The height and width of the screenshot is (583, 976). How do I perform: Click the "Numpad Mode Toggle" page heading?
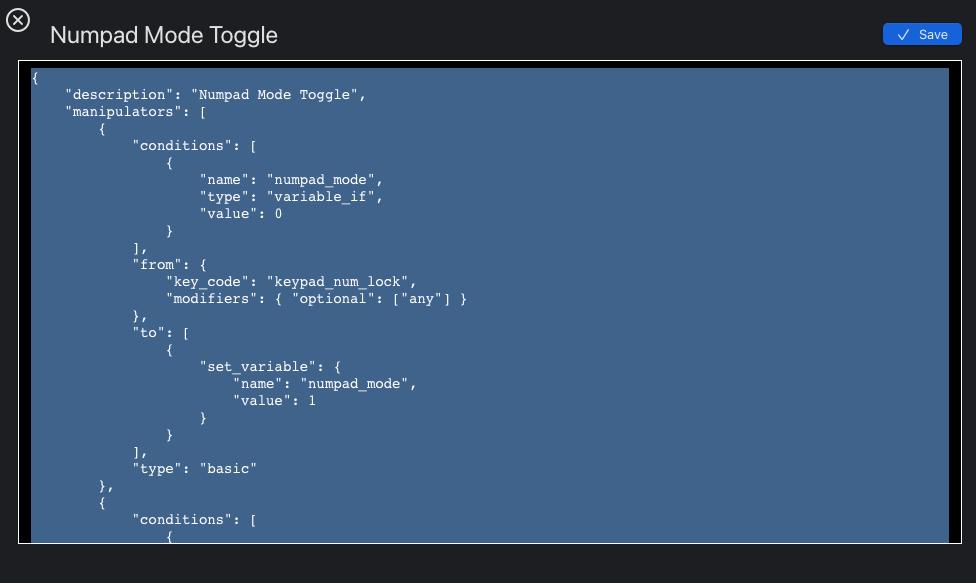[164, 35]
